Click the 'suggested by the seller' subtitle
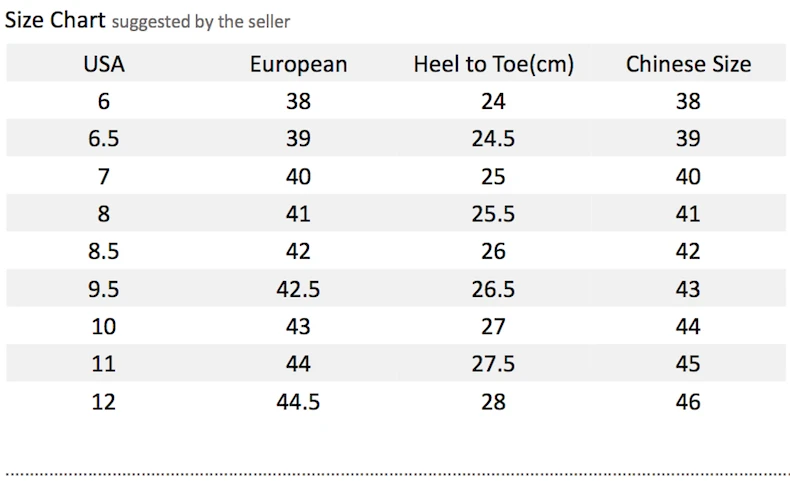 [201, 21]
